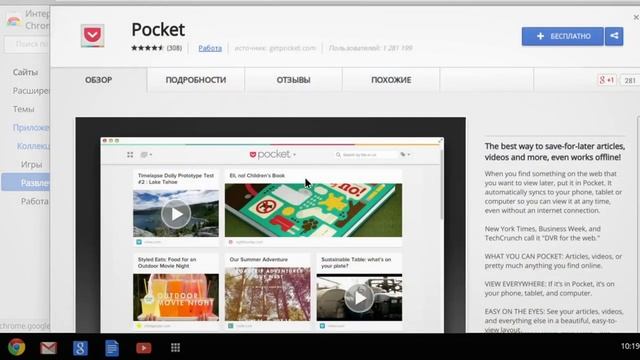Click the headline 'The best way to save-for-later'

(x=555, y=151)
